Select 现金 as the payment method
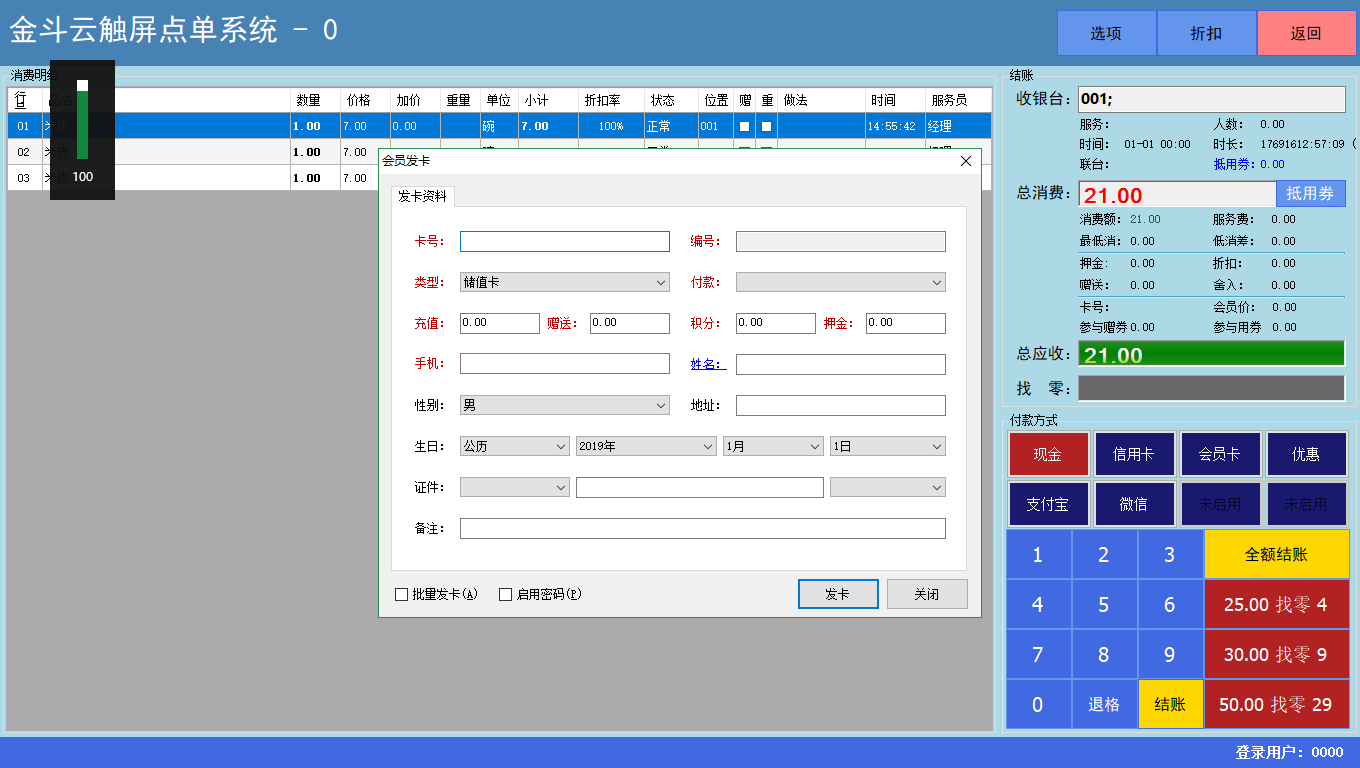Screen dimensions: 1360x768 pyautogui.click(x=1048, y=453)
